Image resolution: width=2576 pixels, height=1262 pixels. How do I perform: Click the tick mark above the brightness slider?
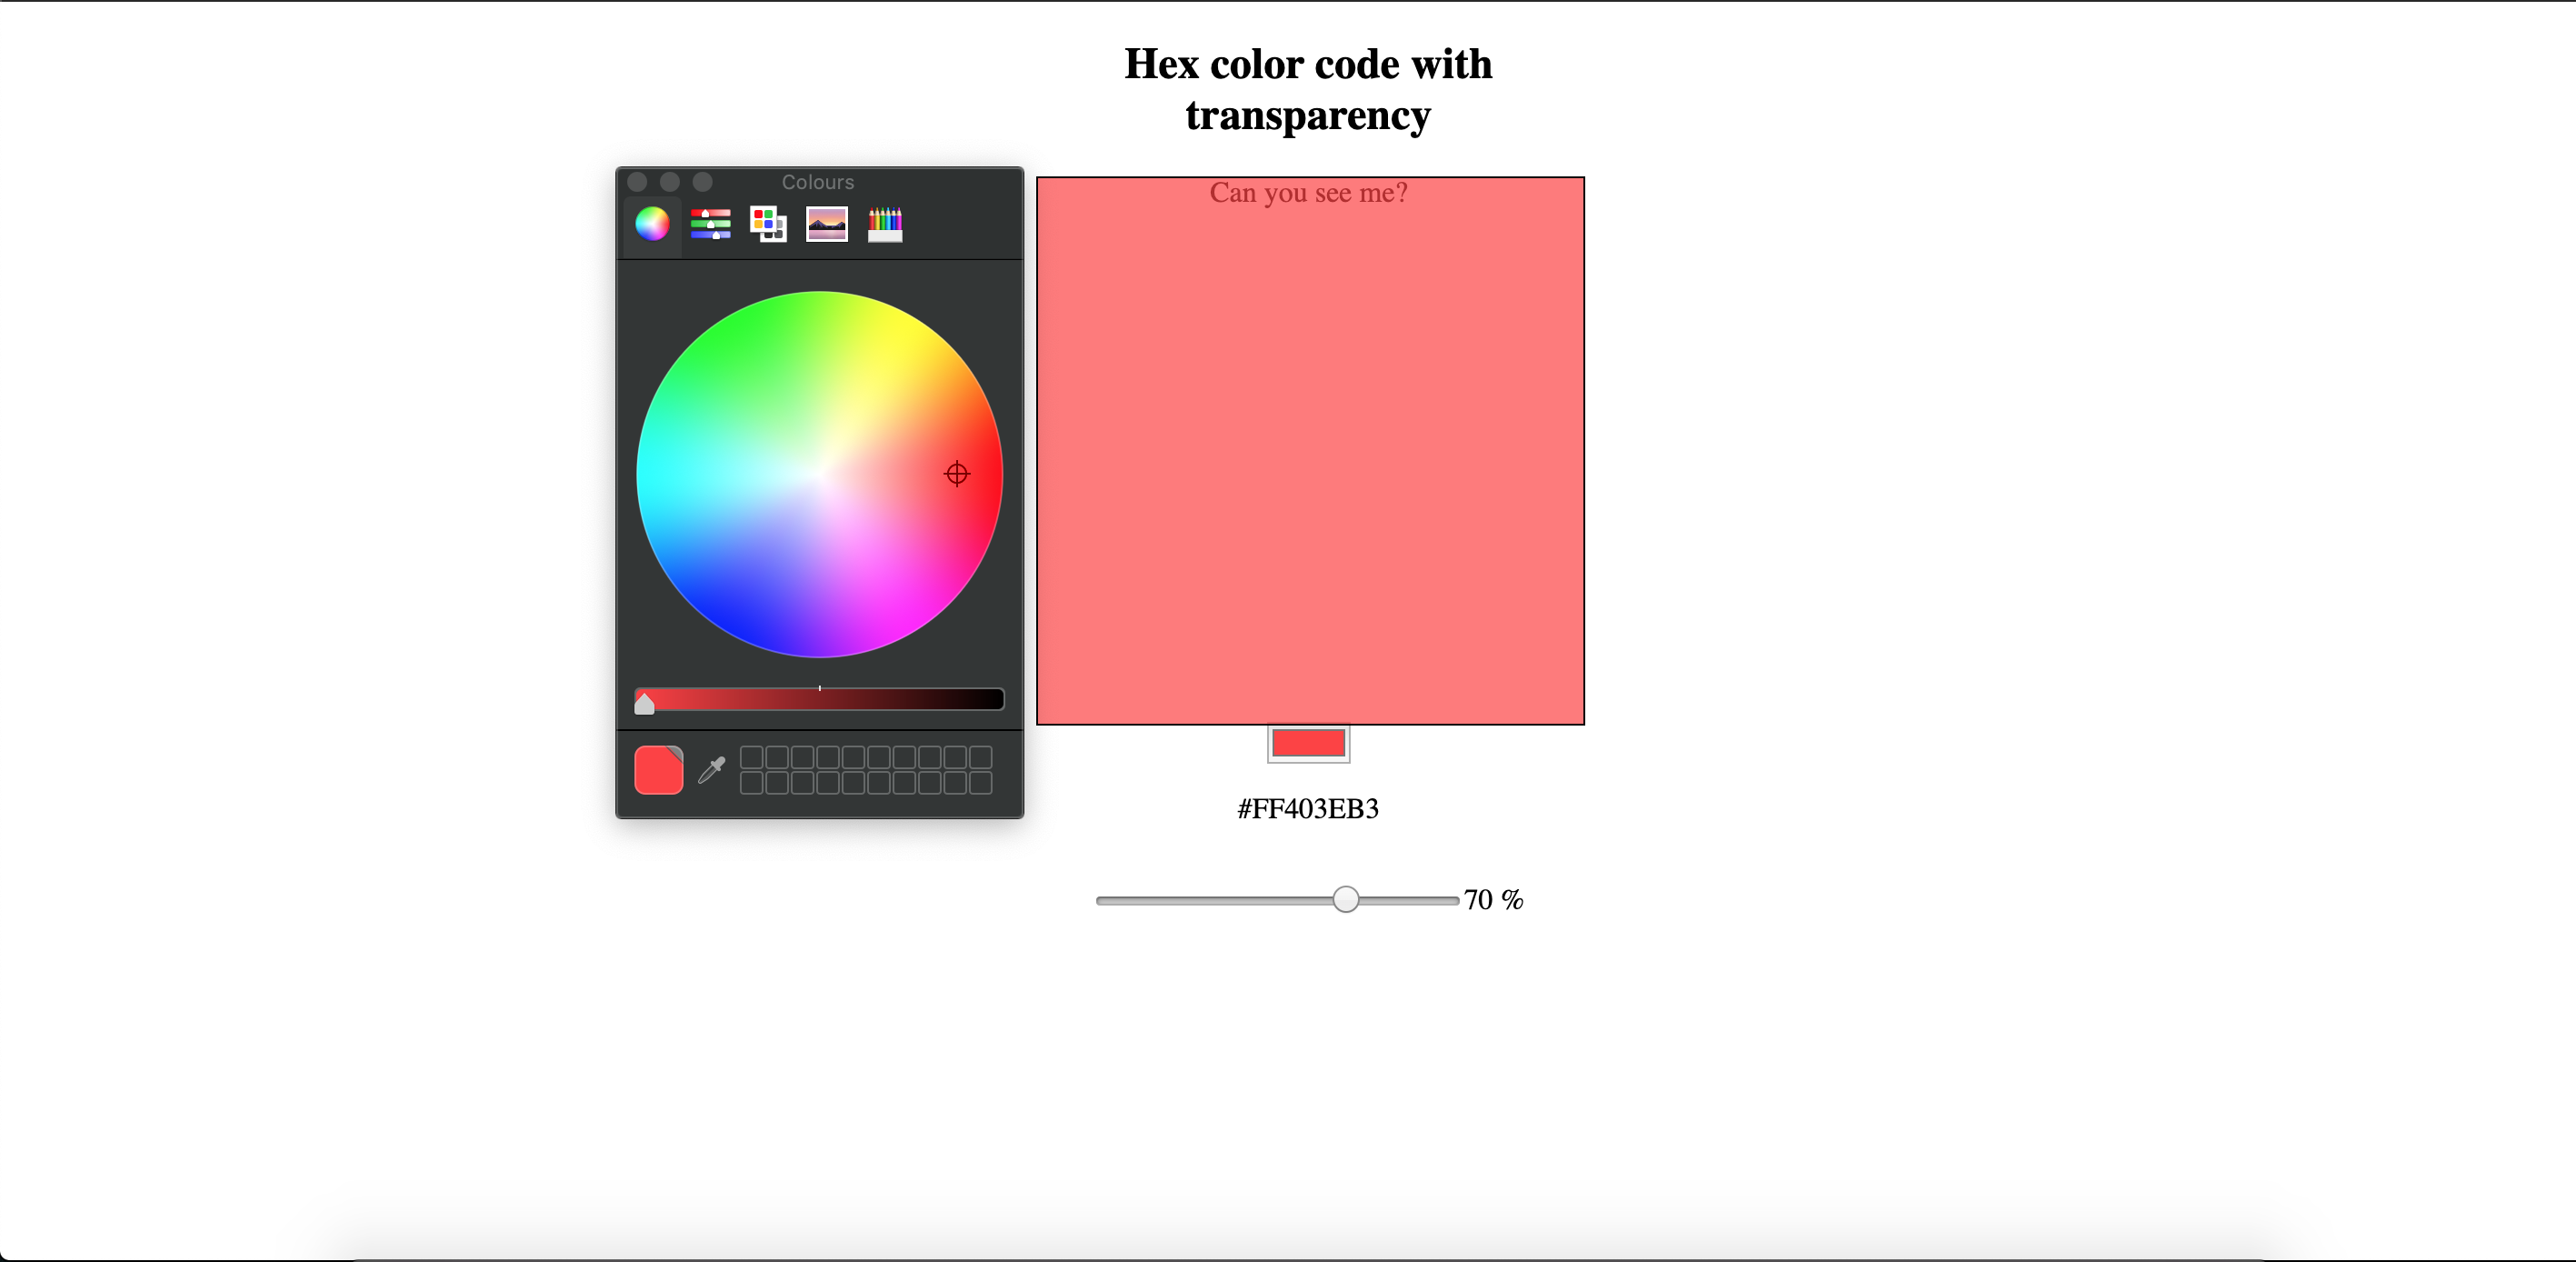819,688
